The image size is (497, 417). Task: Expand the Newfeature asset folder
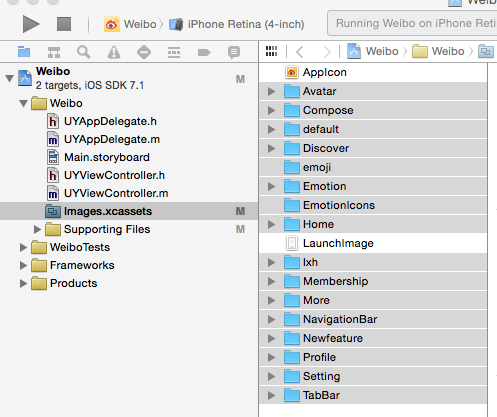point(272,339)
